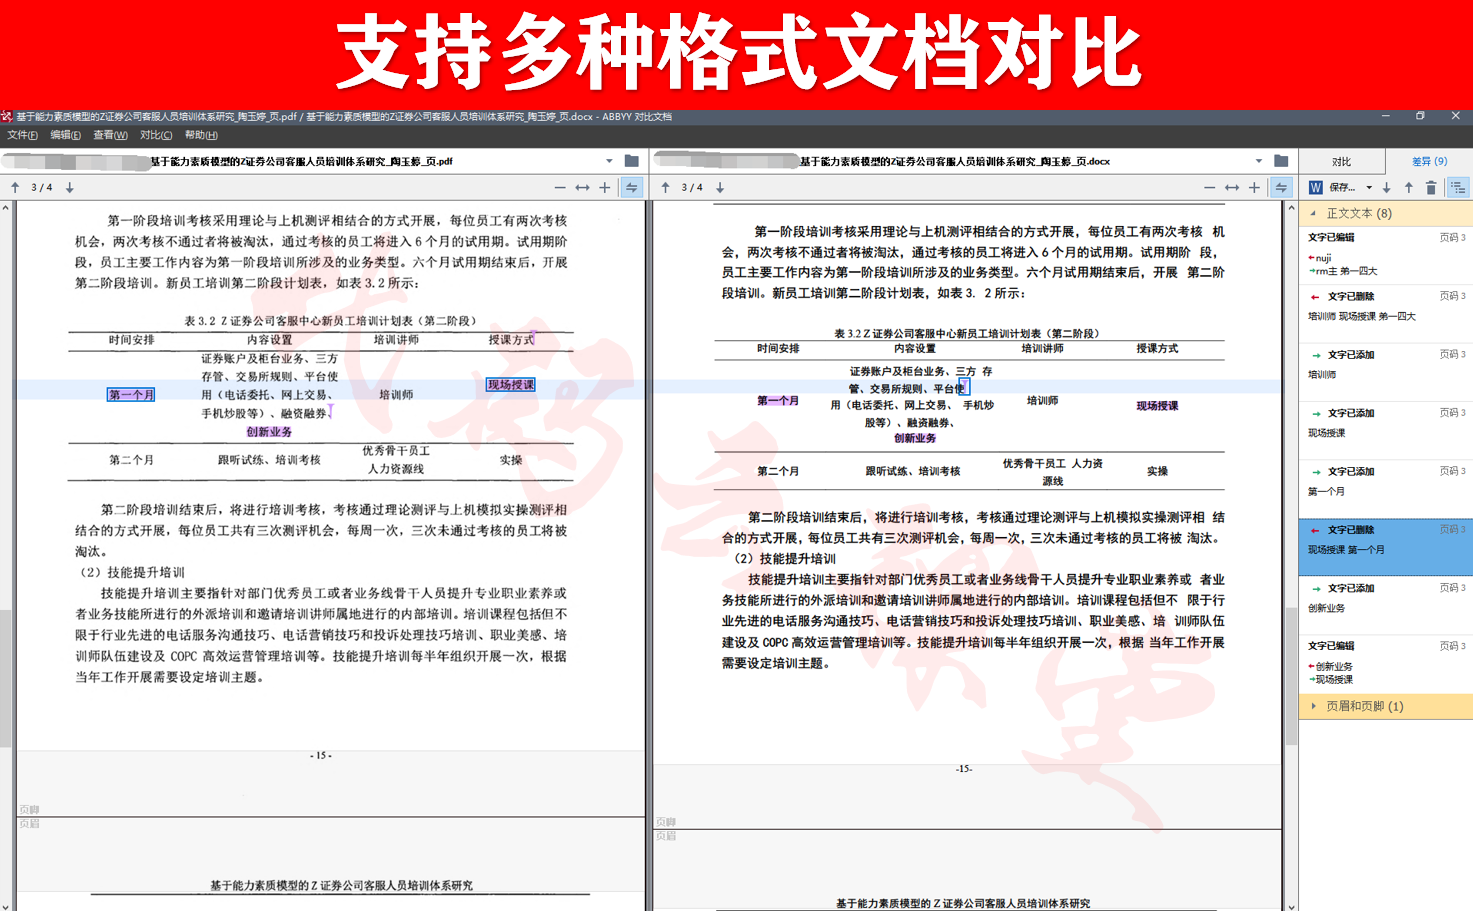Image resolution: width=1473 pixels, height=912 pixels.
Task: Open folder icon to browse left document
Action: pos(632,161)
